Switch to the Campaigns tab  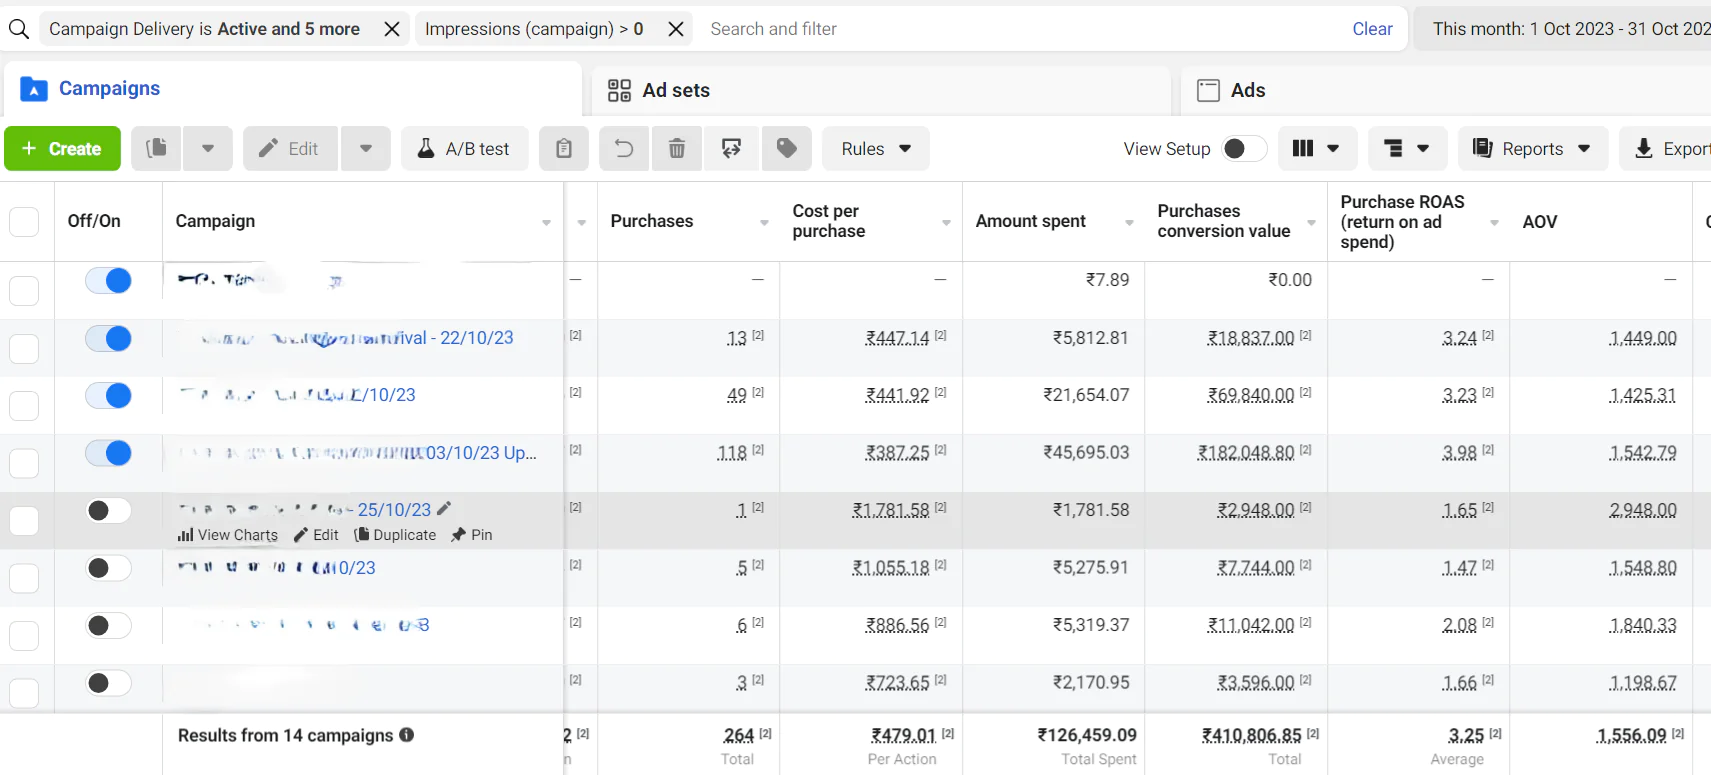(x=292, y=89)
